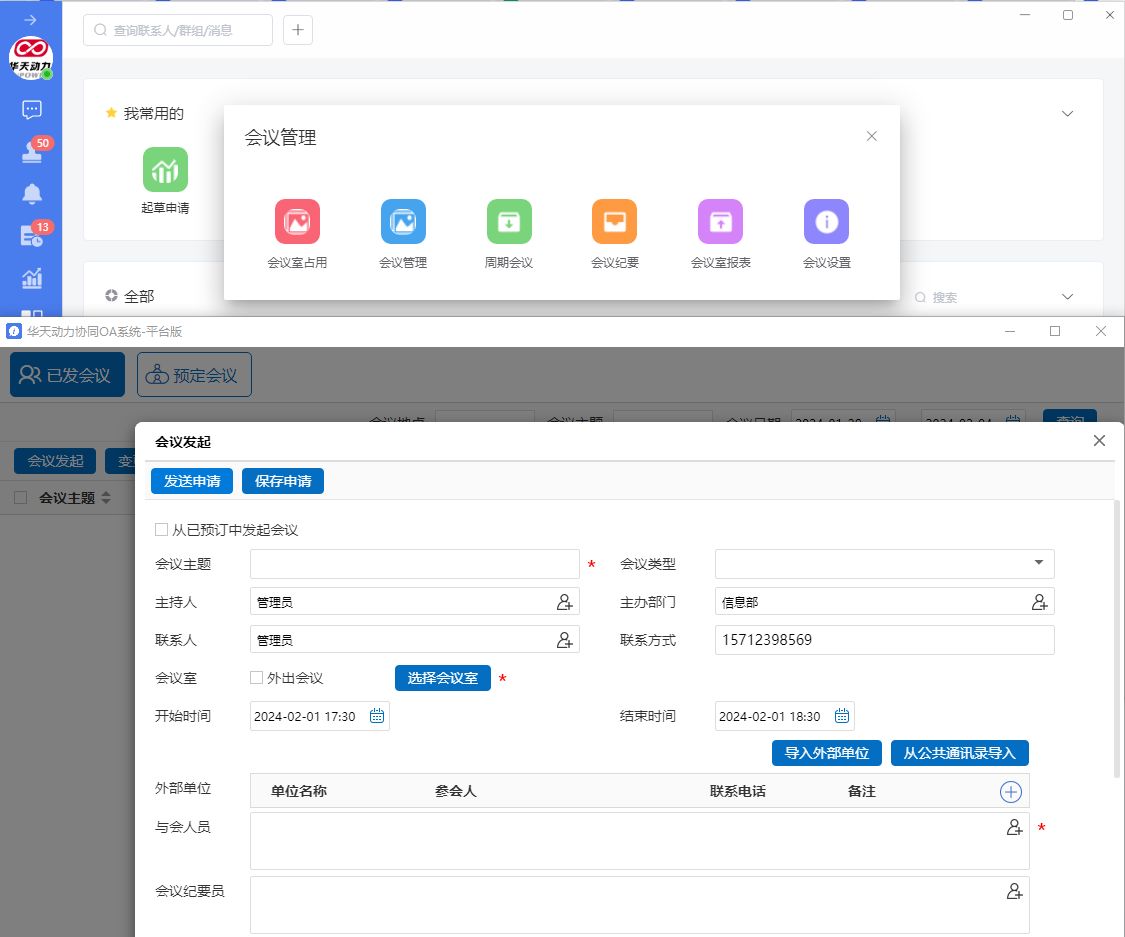
Task: Click into the 会议主题 input field
Action: click(414, 564)
